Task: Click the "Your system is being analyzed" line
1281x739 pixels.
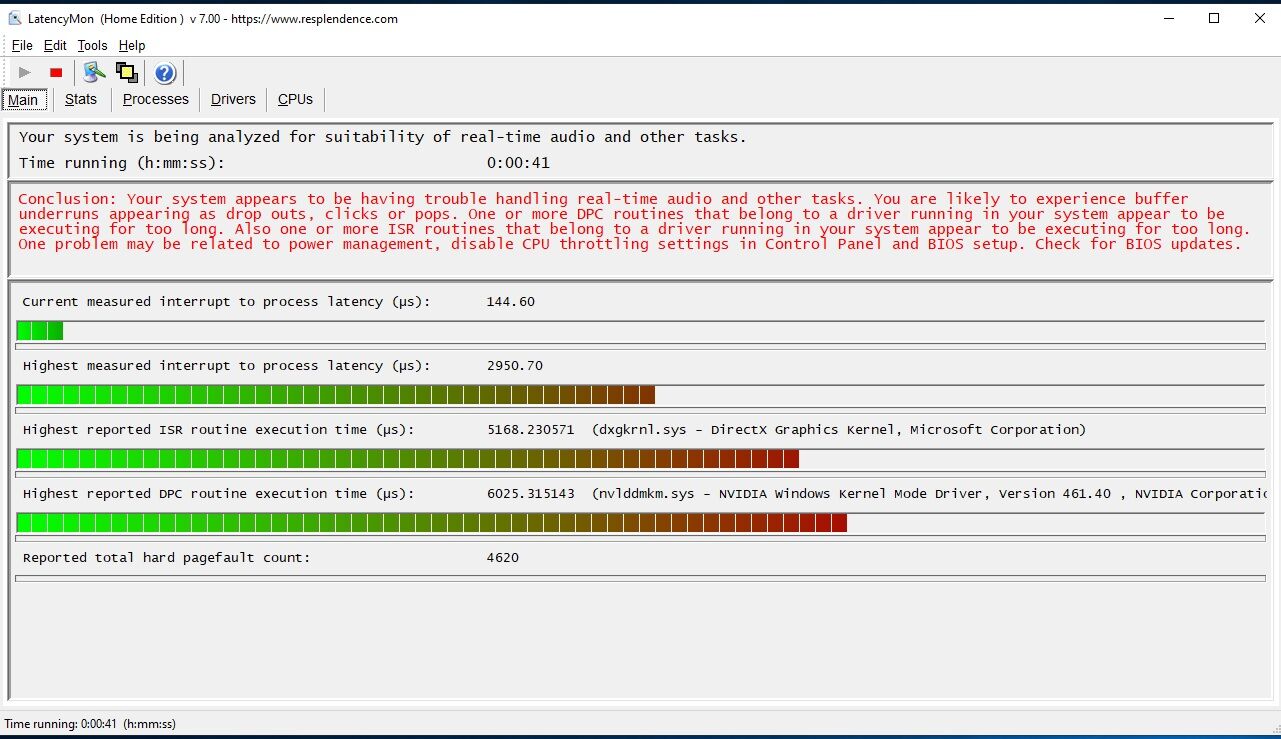Action: [x=383, y=137]
